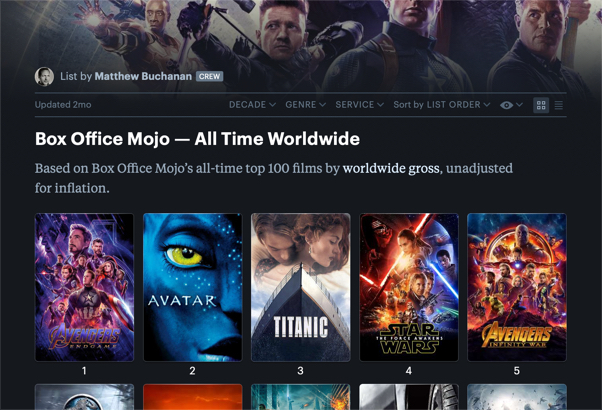The image size is (602, 410).
Task: Open the DECADE filter dropdown
Action: (252, 104)
